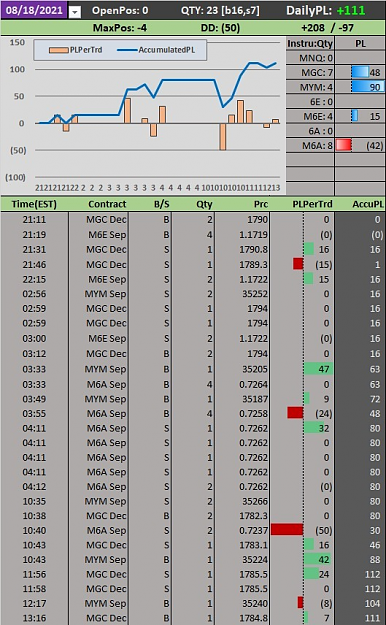Select the 08/18/2021 date cell
Viewport: 386px width, 625px height.
tap(34, 10)
